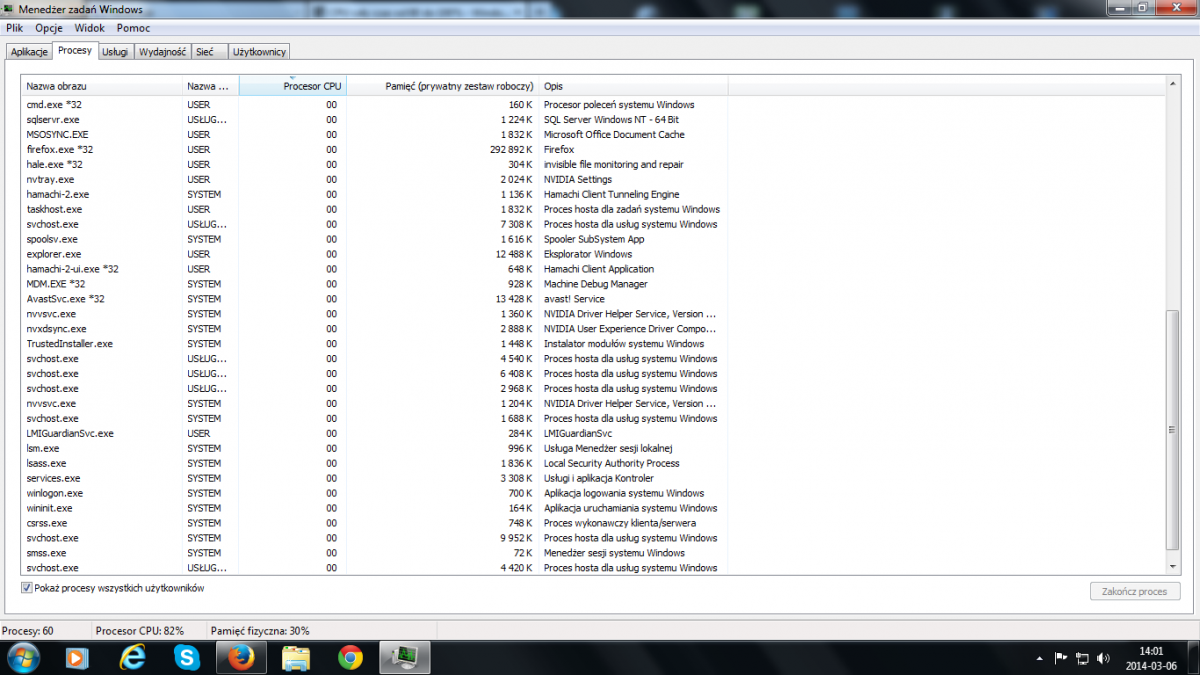Click 'Procesor CPU: 82%' in status bar

click(x=139, y=631)
